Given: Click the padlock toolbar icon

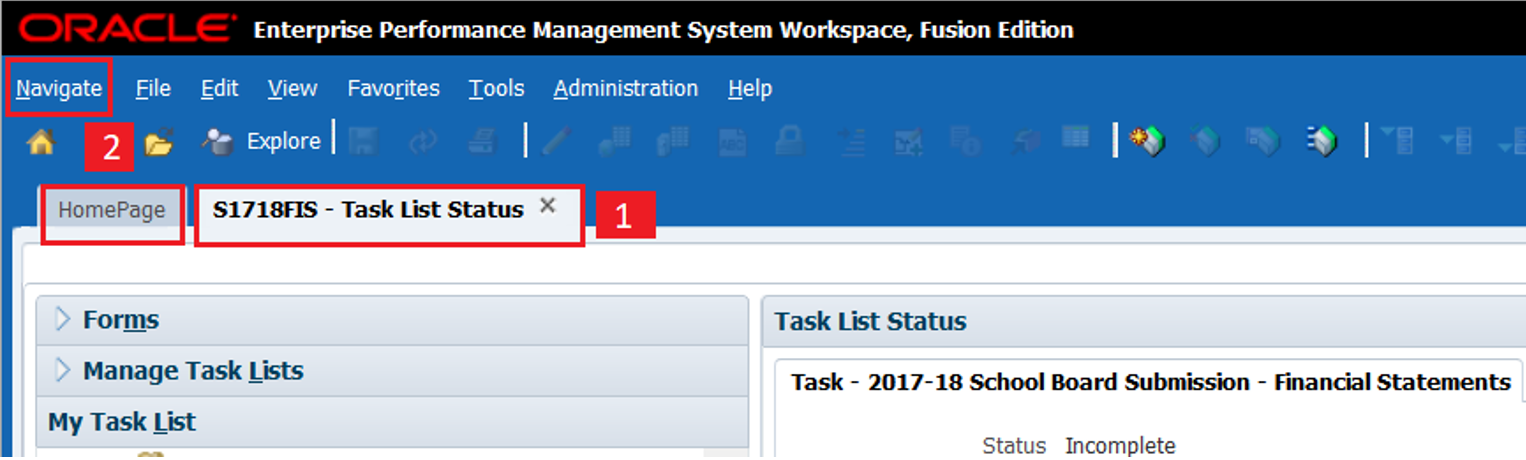Looking at the screenshot, I should [790, 142].
